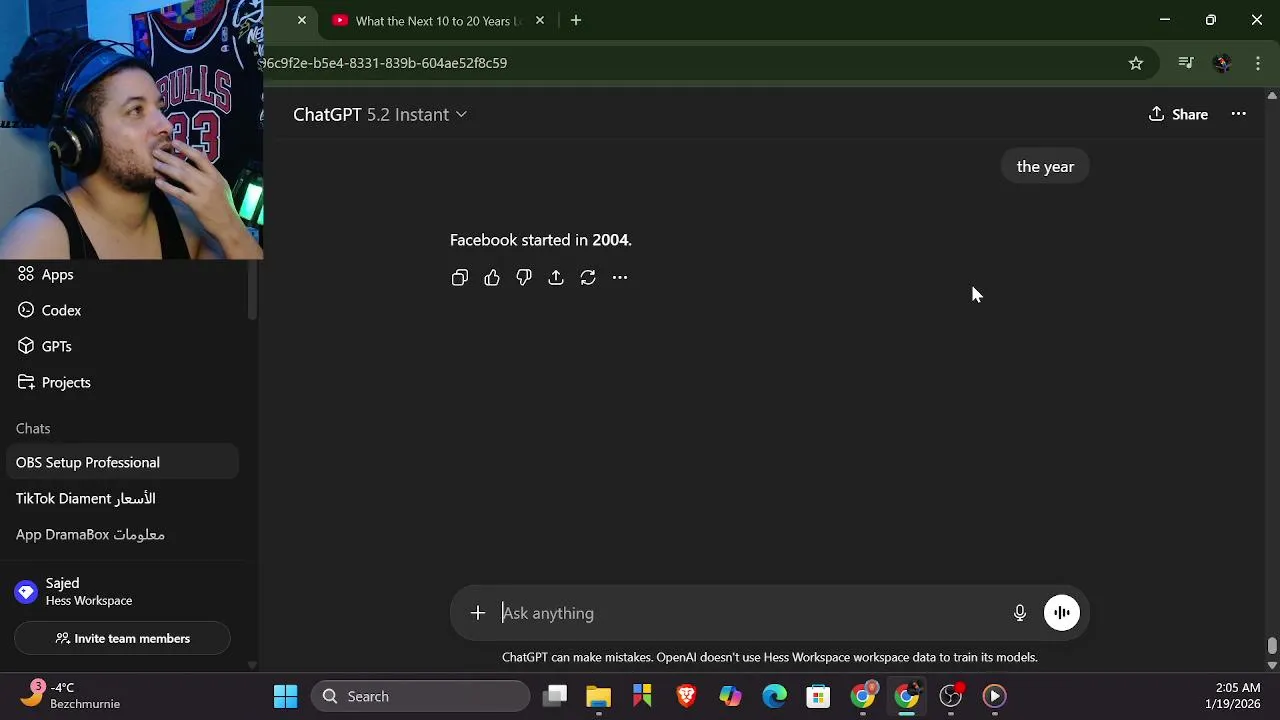
Task: Give thumbs up to the response
Action: pos(492,278)
